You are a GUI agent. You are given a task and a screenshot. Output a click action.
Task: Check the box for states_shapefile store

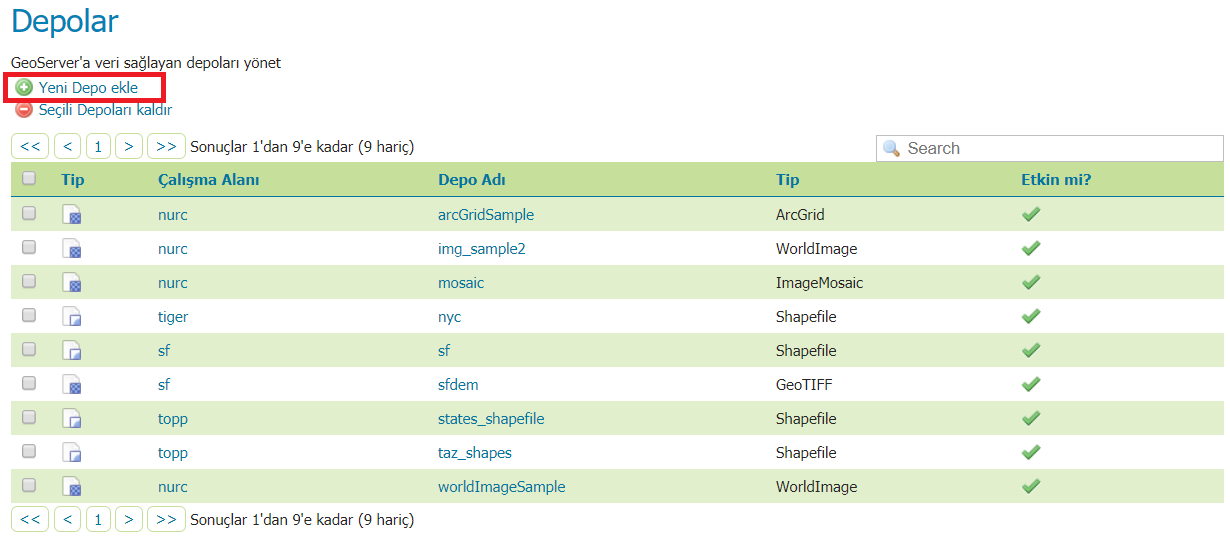(x=29, y=417)
